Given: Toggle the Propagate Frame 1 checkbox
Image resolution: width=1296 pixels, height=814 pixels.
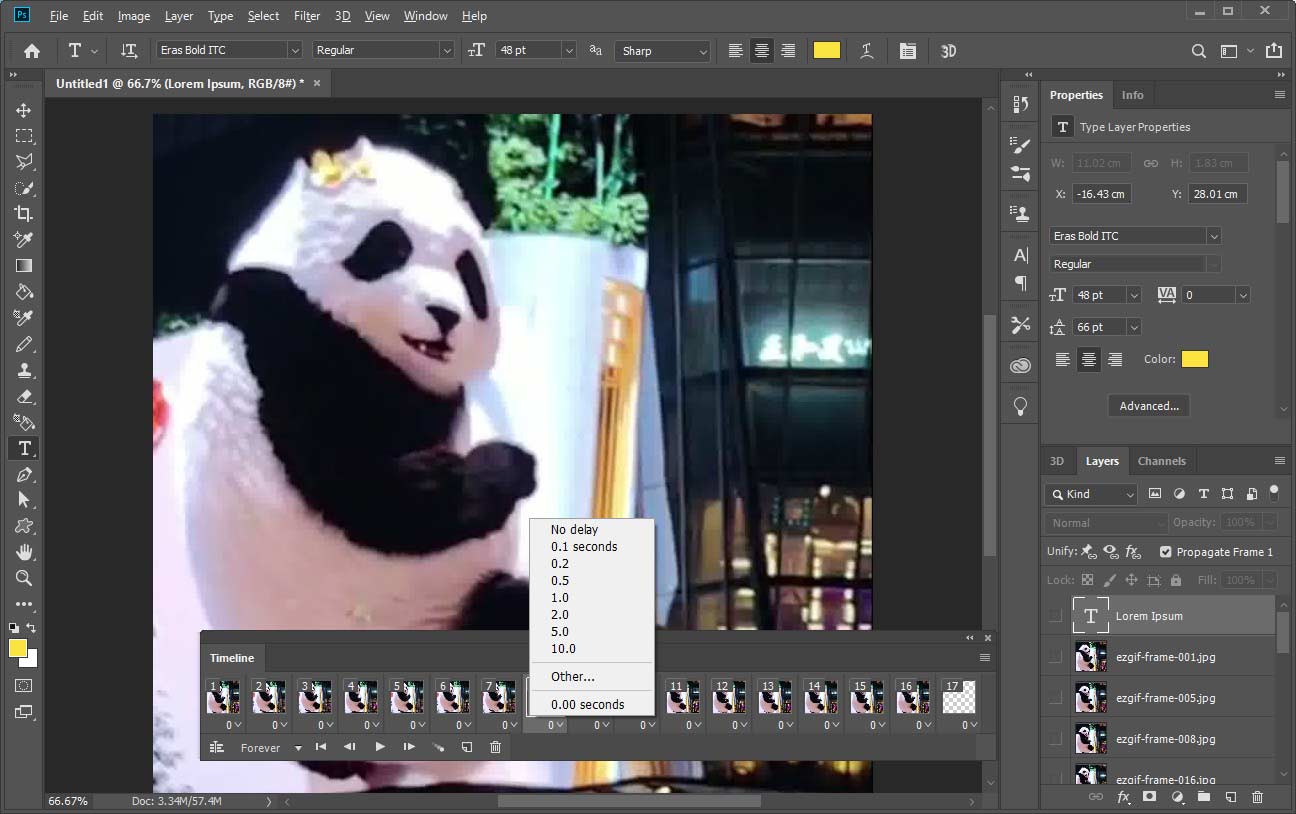Looking at the screenshot, I should [1165, 552].
